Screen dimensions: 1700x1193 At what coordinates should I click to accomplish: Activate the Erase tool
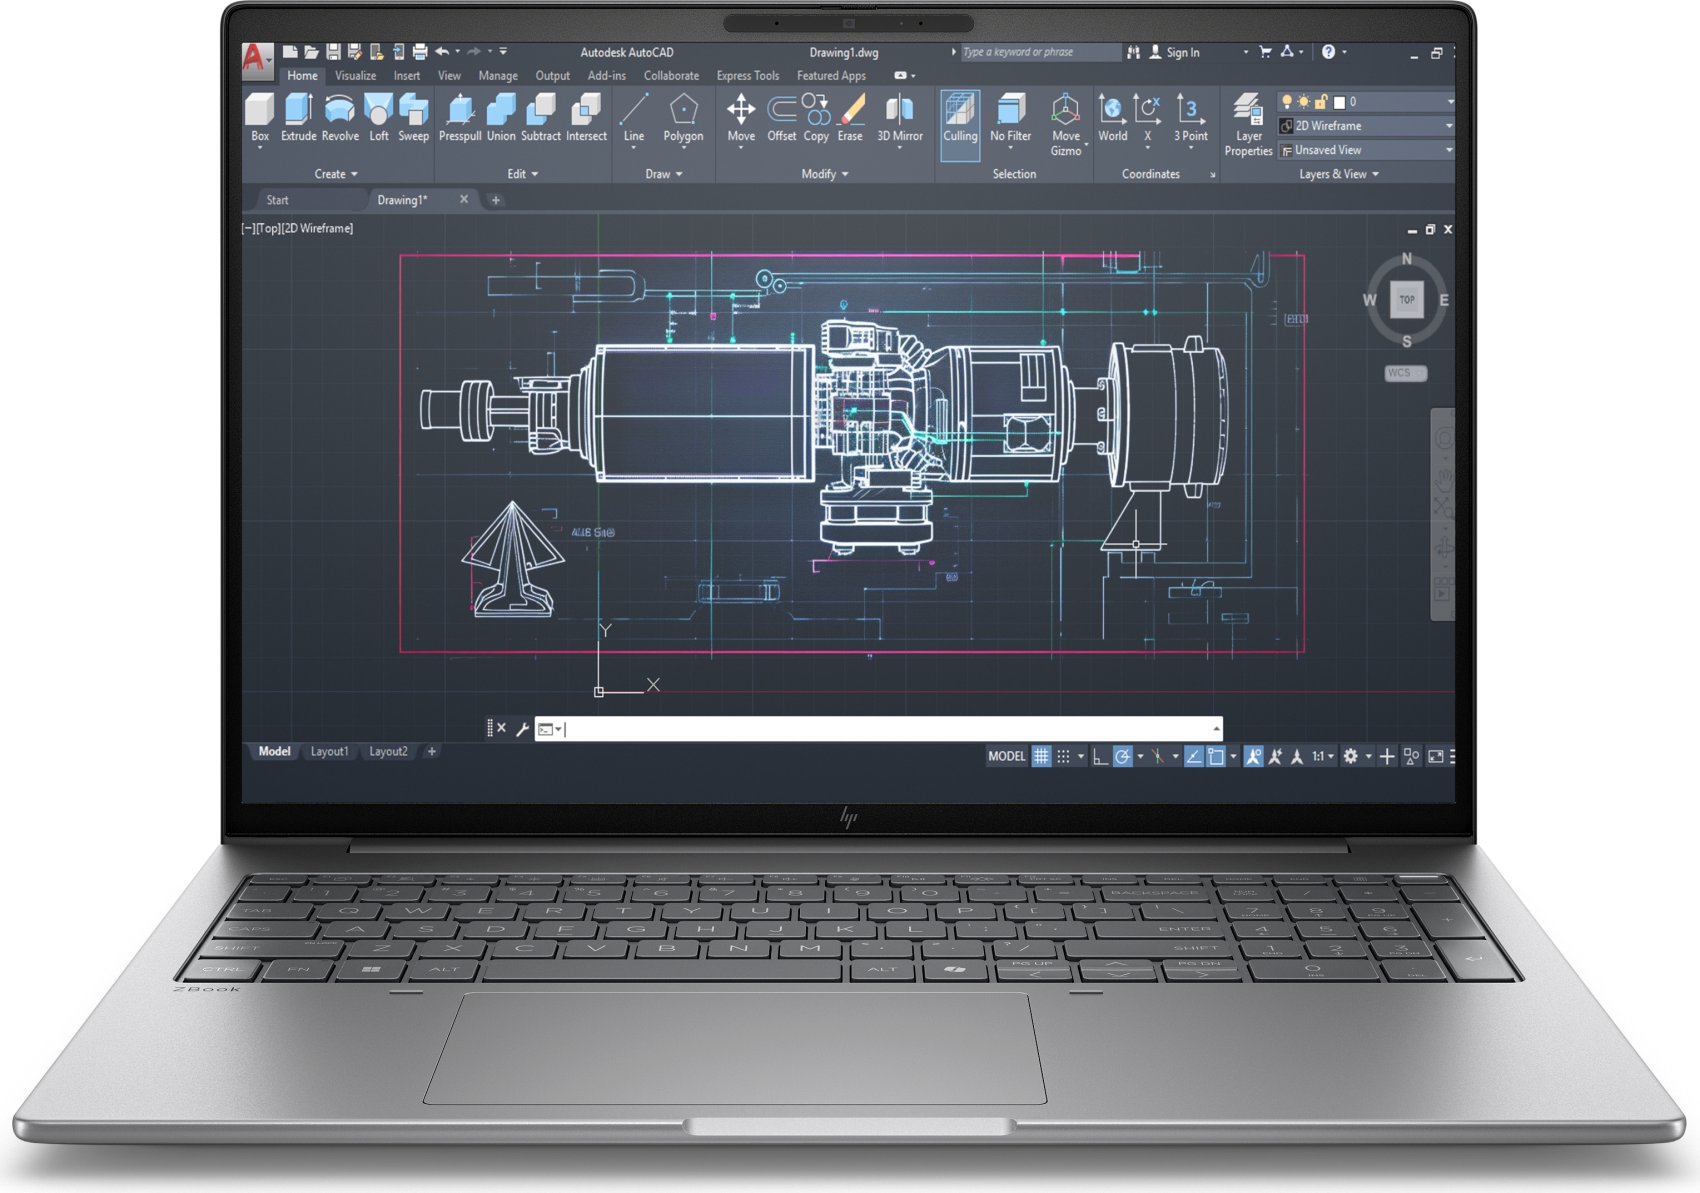pos(850,117)
